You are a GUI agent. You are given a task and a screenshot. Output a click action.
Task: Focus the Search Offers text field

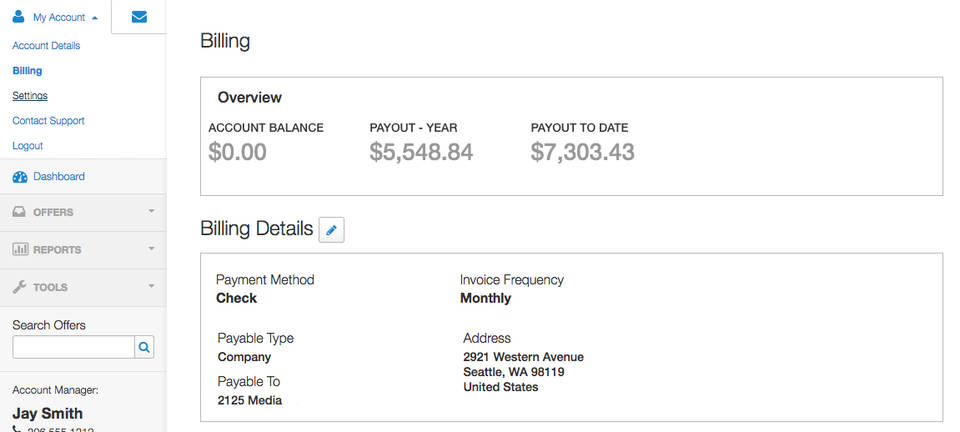pyautogui.click(x=73, y=347)
